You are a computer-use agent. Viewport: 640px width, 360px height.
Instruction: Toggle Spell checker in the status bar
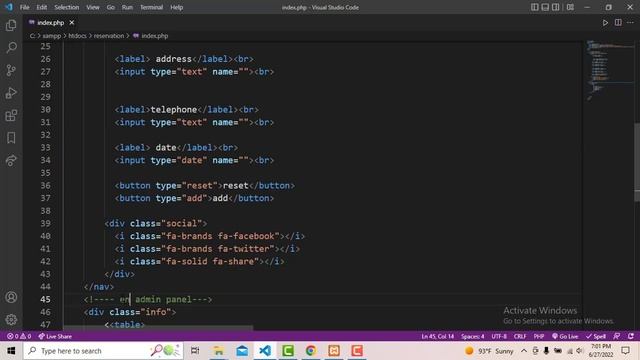coord(596,336)
